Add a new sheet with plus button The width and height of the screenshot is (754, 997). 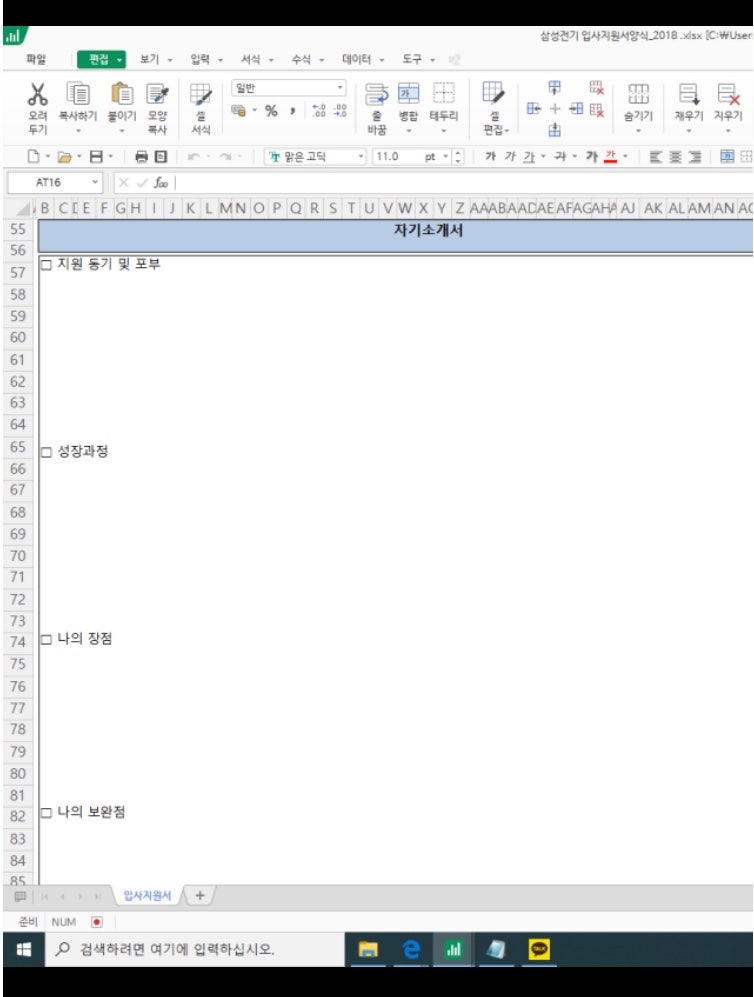pyautogui.click(x=199, y=895)
